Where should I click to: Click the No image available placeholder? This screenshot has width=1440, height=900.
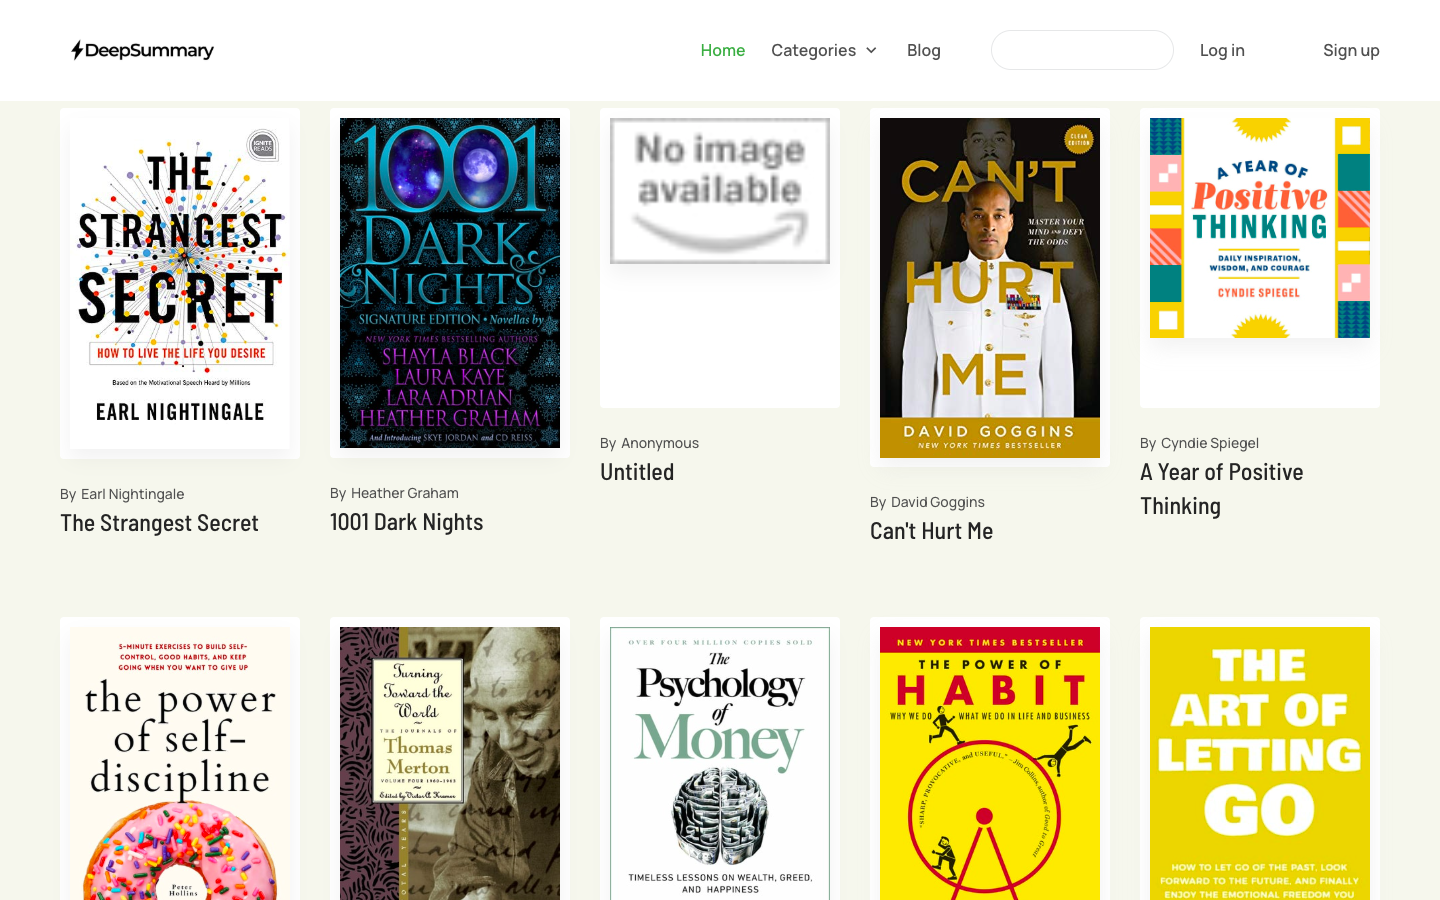coord(720,191)
